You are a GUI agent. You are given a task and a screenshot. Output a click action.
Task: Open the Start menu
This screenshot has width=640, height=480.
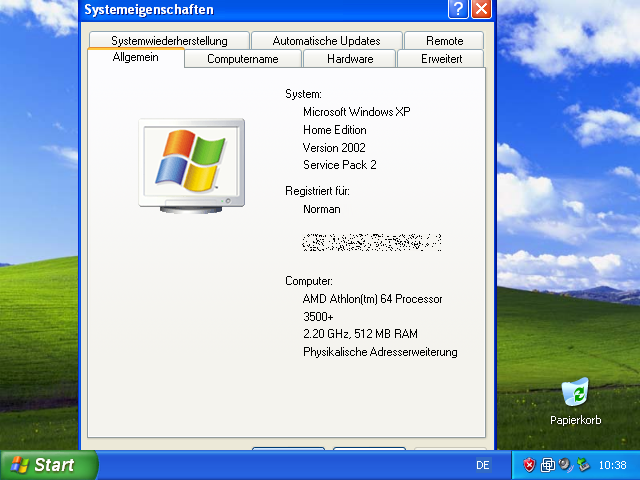tap(48, 465)
